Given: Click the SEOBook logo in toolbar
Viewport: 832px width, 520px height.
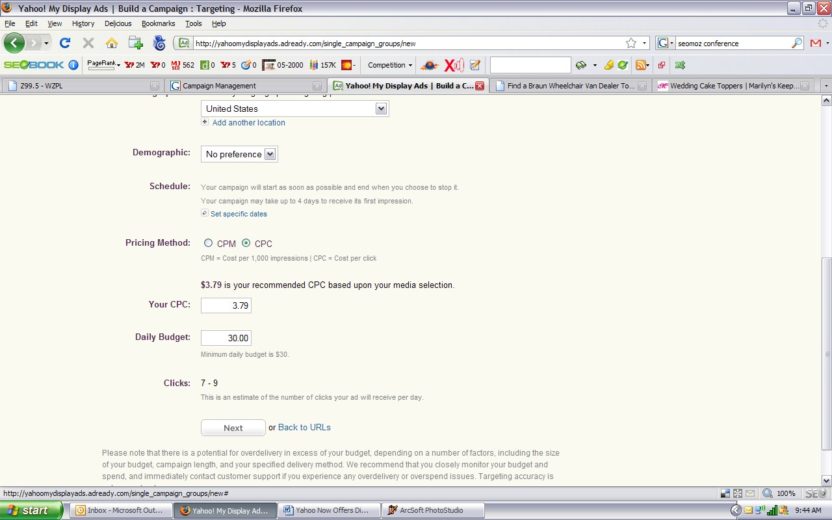Looking at the screenshot, I should point(33,65).
